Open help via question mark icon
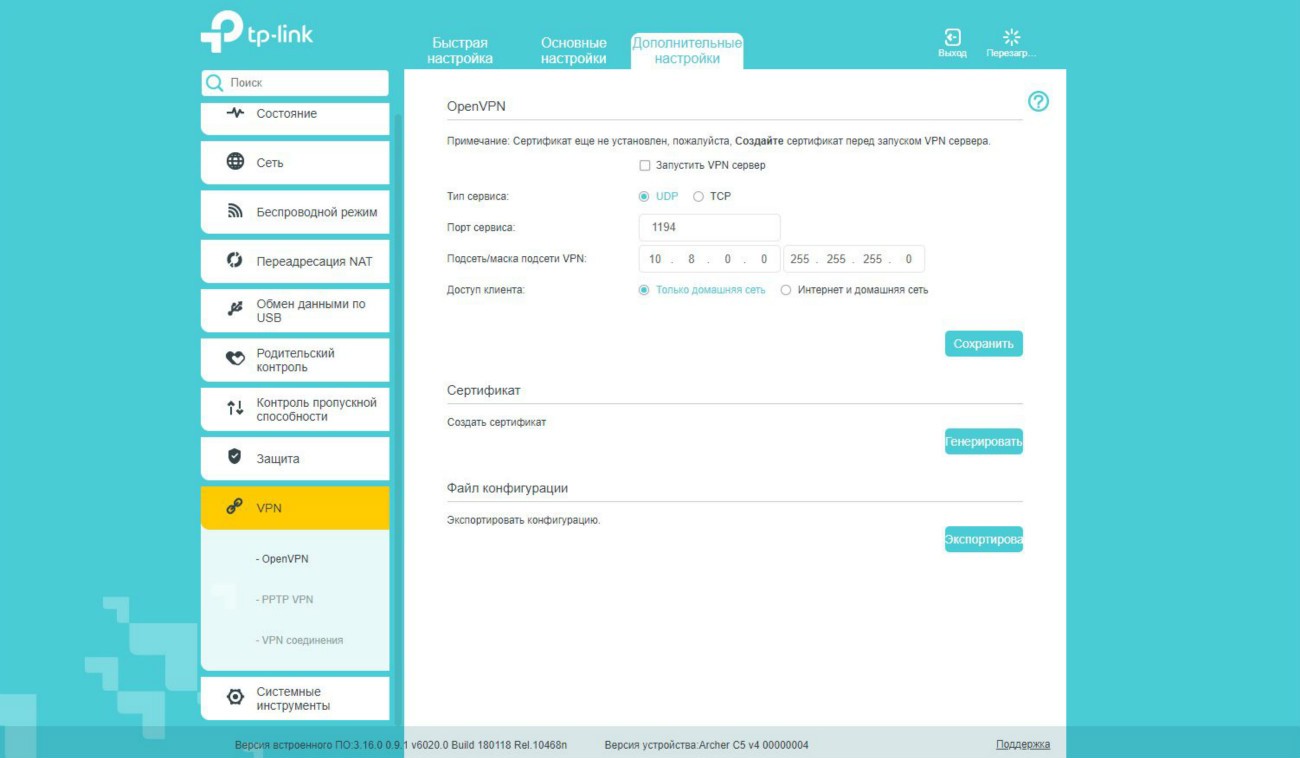The image size is (1300, 758). tap(1038, 101)
